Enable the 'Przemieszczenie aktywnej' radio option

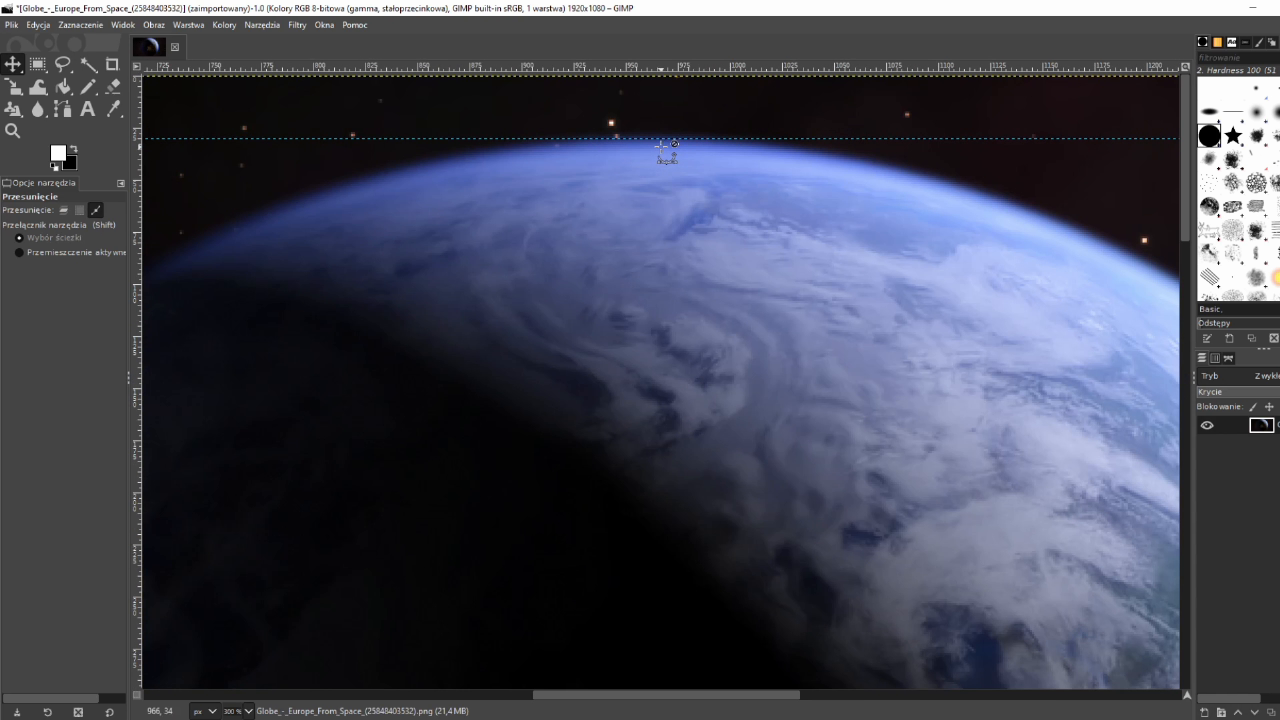[19, 253]
